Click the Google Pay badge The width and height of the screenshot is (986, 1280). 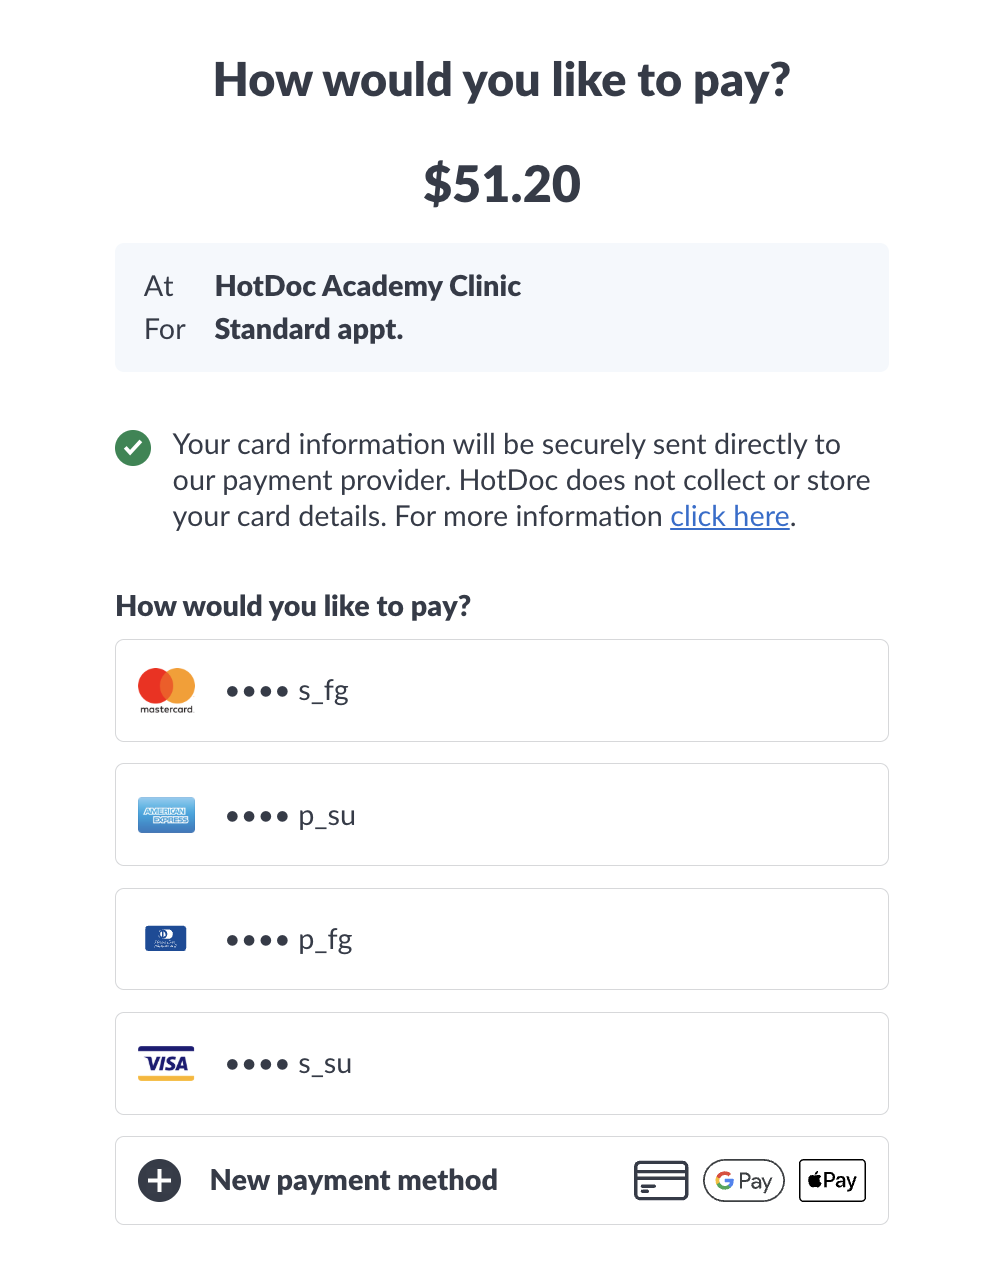pyautogui.click(x=743, y=1181)
